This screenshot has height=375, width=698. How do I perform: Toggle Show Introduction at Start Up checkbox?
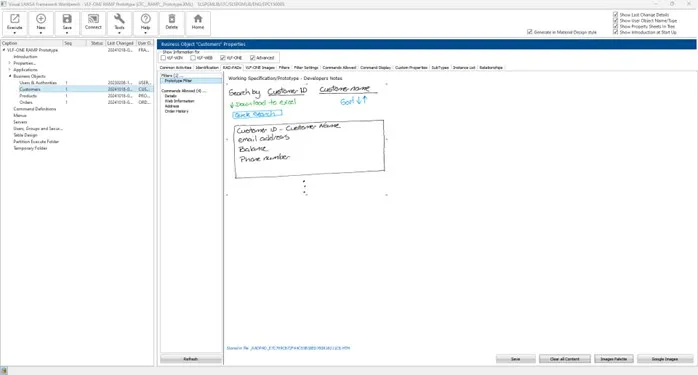616,32
